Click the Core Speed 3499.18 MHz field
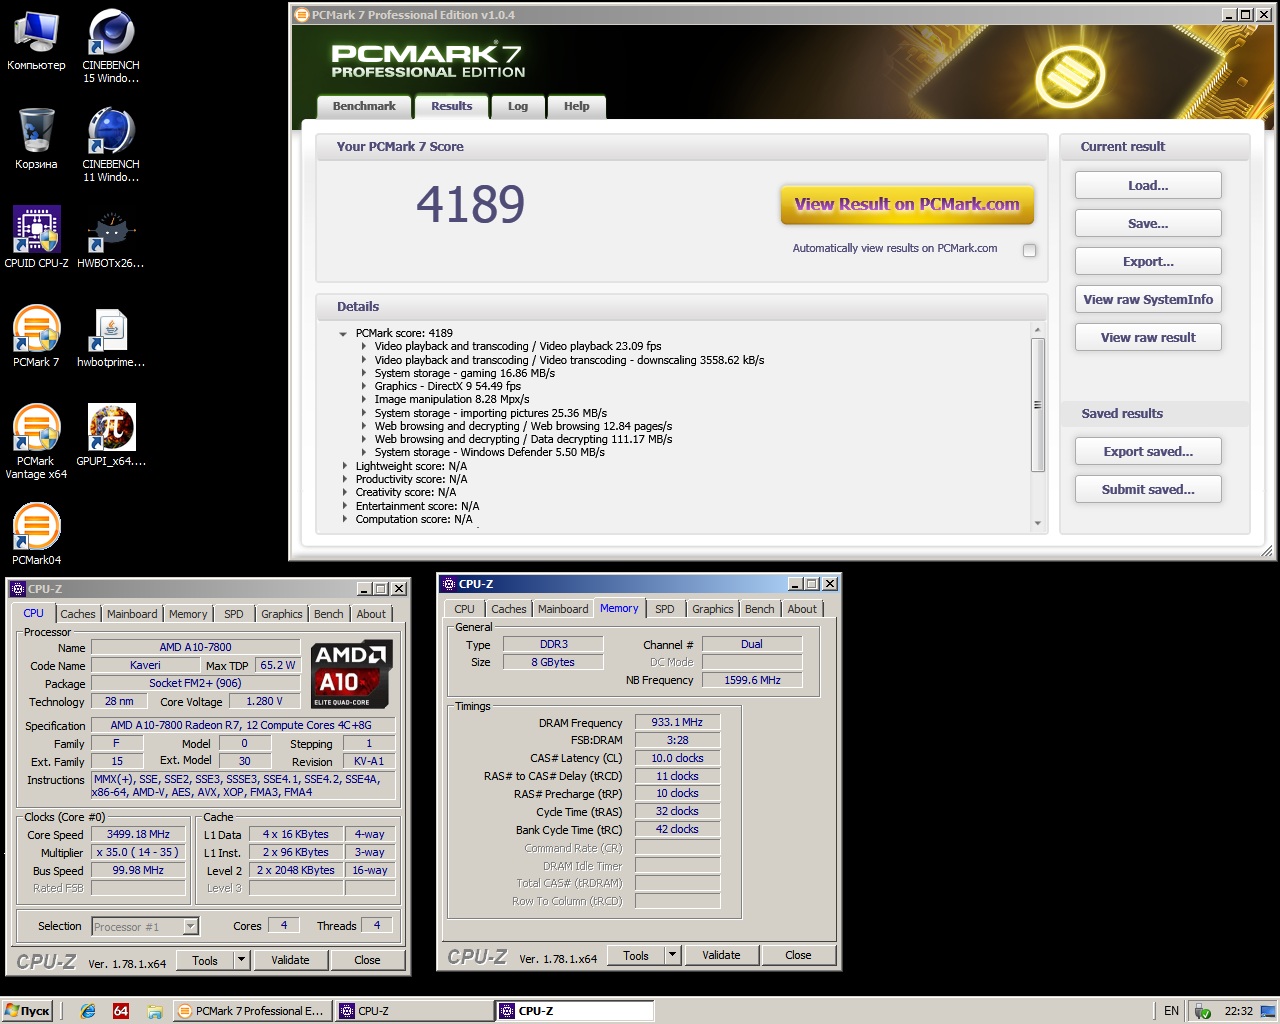 (x=138, y=834)
